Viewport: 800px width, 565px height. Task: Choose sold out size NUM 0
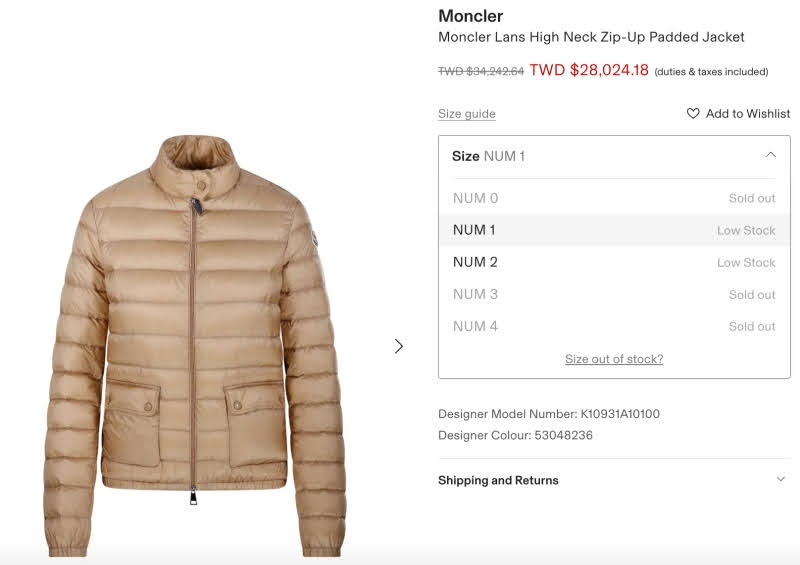tap(614, 198)
